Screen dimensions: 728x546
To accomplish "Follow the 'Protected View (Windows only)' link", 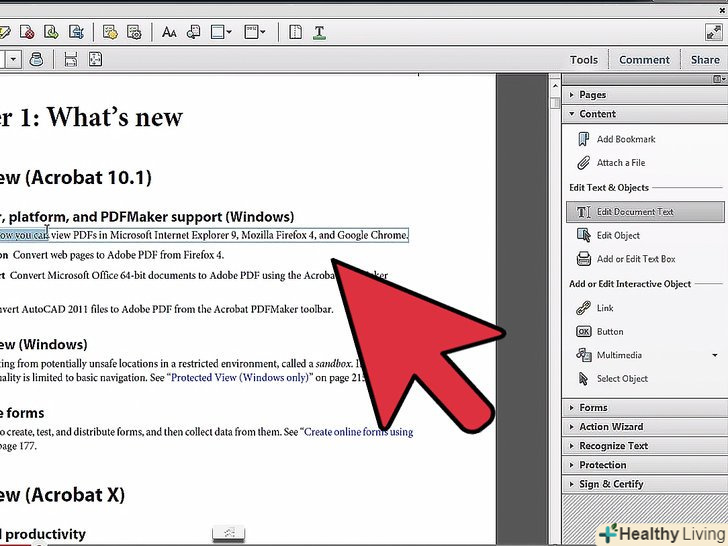I will click(240, 377).
